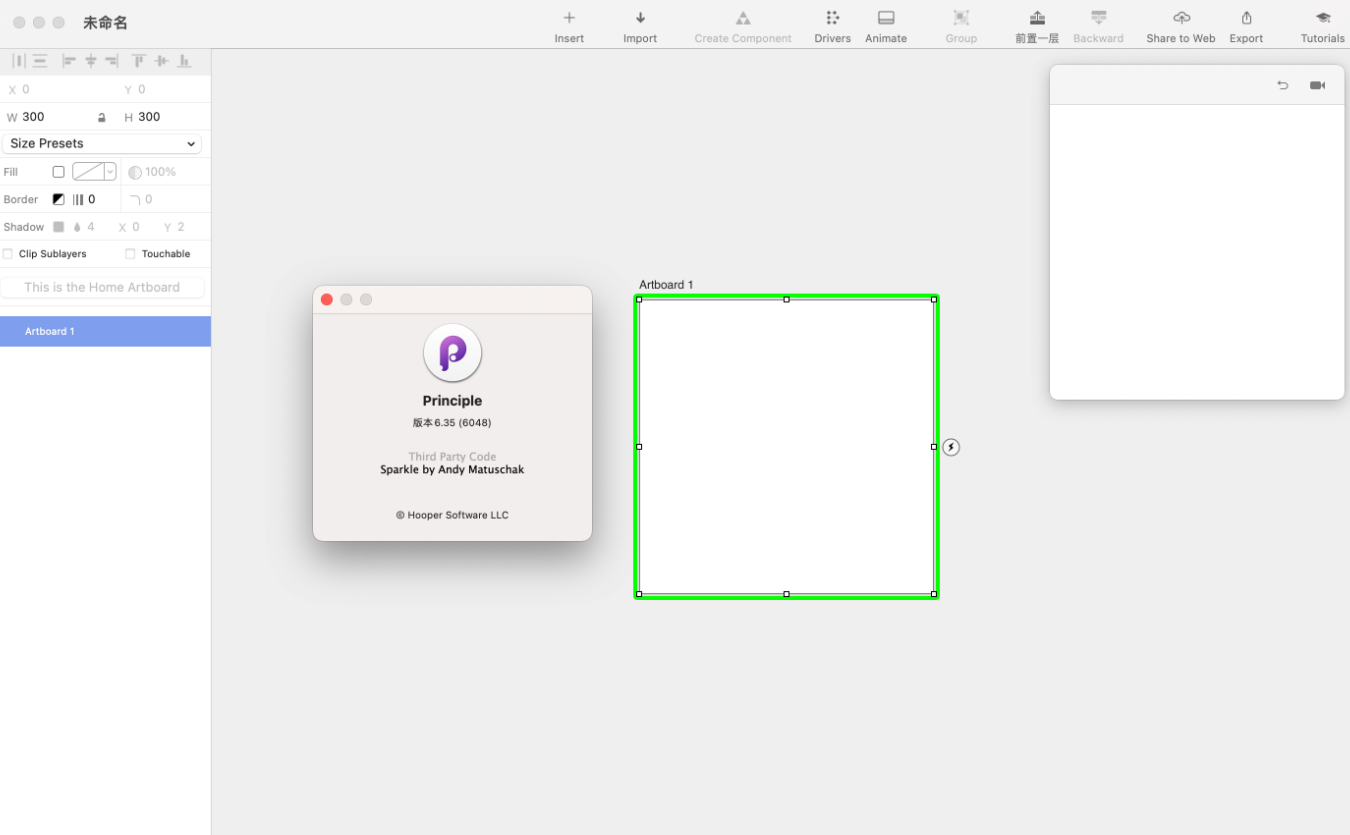Click the bottom-right corner handle of Artboard 1
1350x835 pixels.
(934, 594)
